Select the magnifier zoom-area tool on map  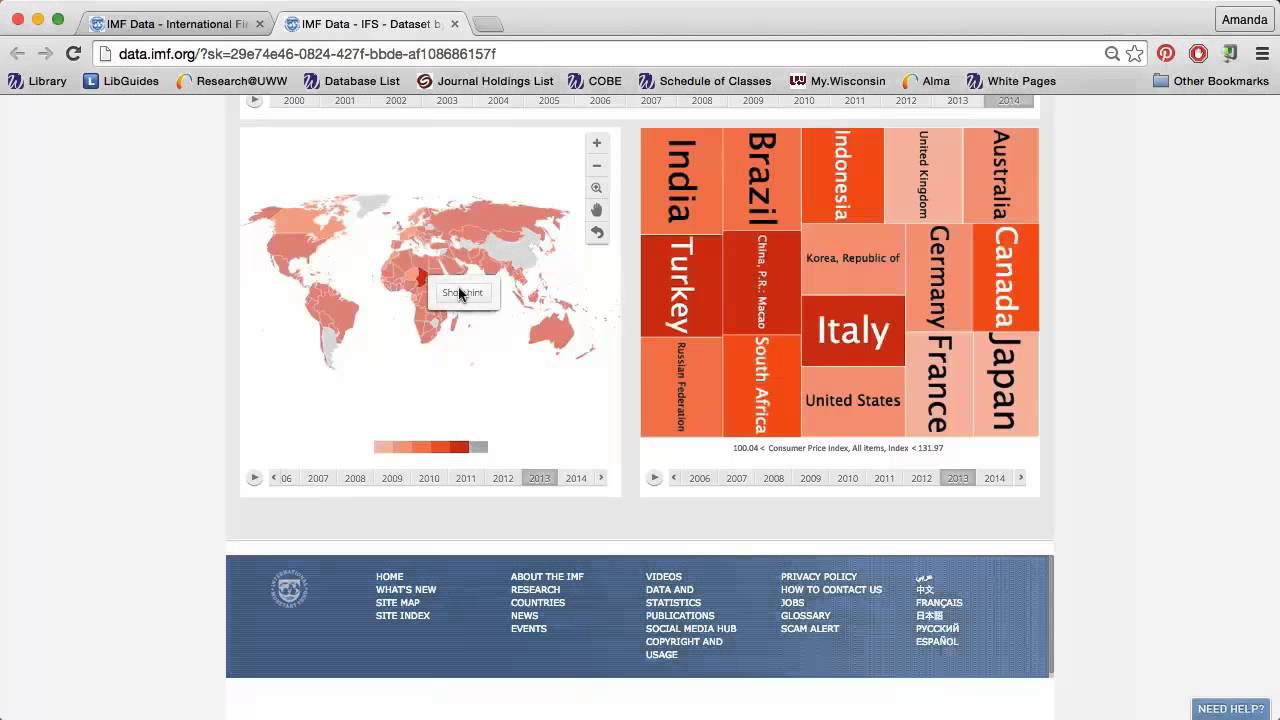tap(597, 188)
